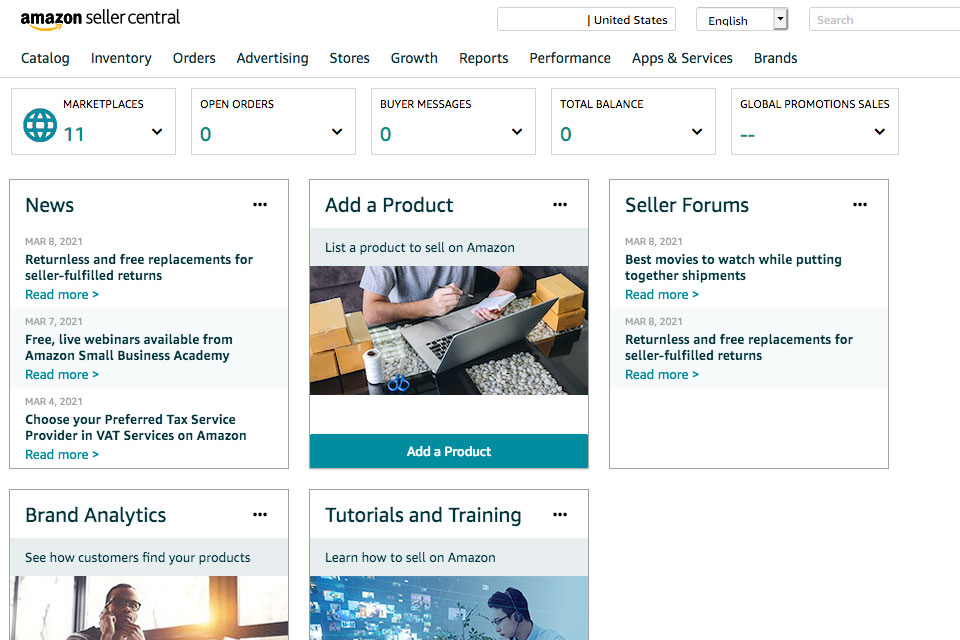This screenshot has width=960, height=640.
Task: Open headline about Amazon Small Business Academy webinars
Action: click(x=129, y=347)
